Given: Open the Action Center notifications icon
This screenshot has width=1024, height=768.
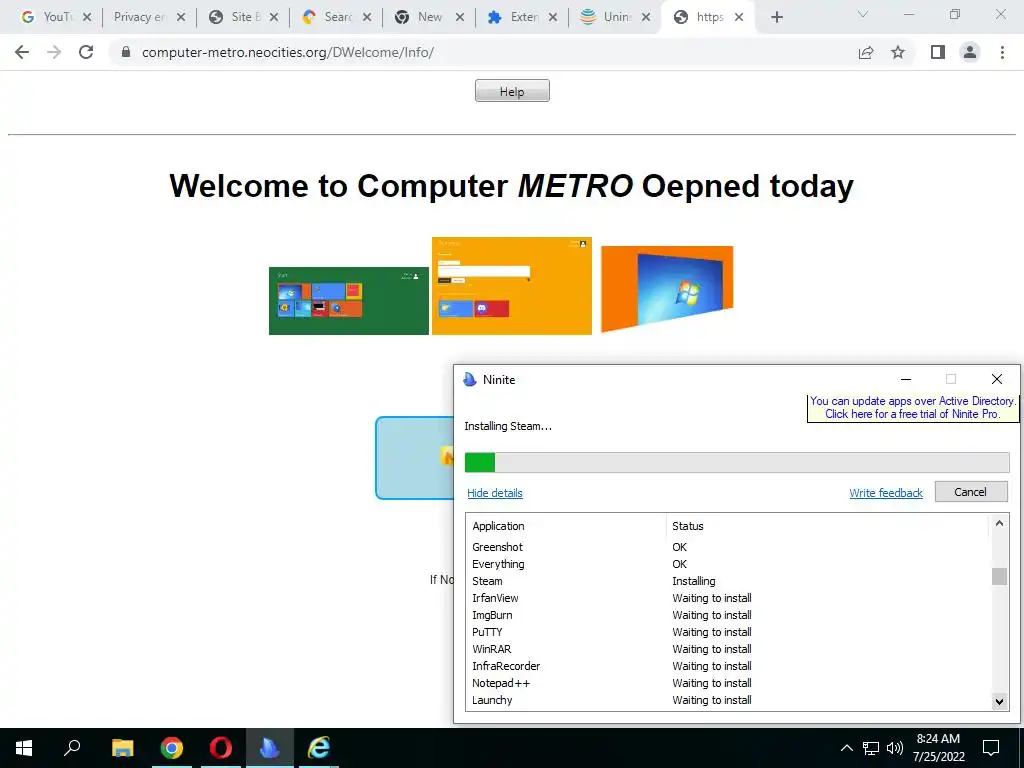Looking at the screenshot, I should [x=991, y=748].
